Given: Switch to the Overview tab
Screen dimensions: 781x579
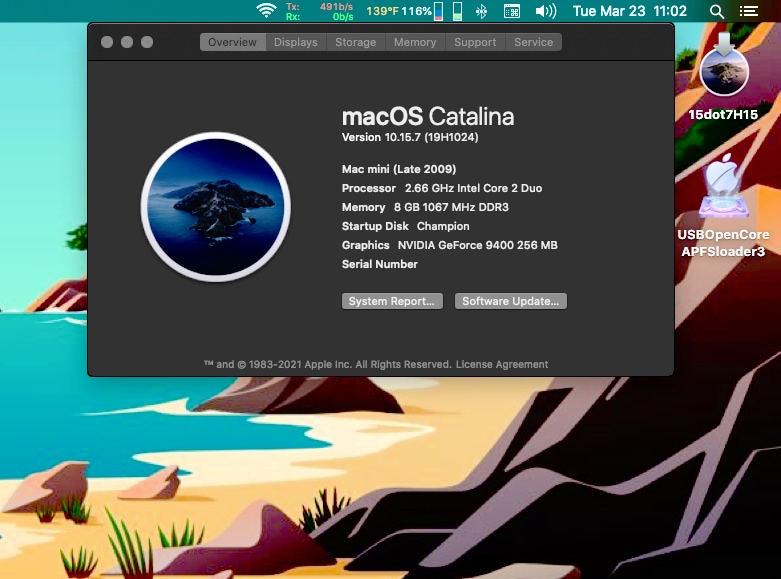Looking at the screenshot, I should [x=233, y=42].
